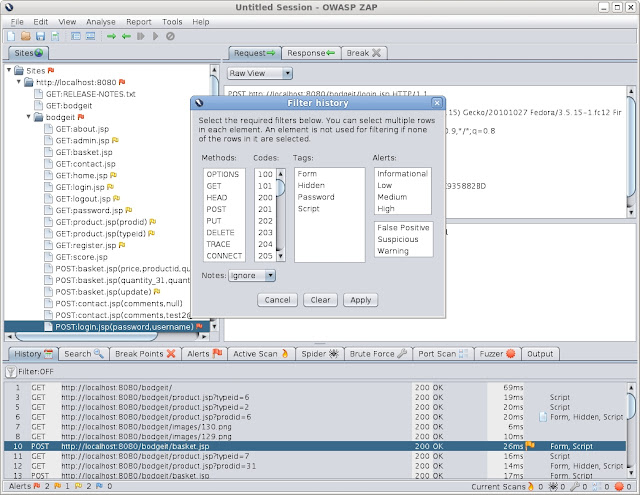Click the Apply button
The height and width of the screenshot is (495, 640).
[360, 300]
